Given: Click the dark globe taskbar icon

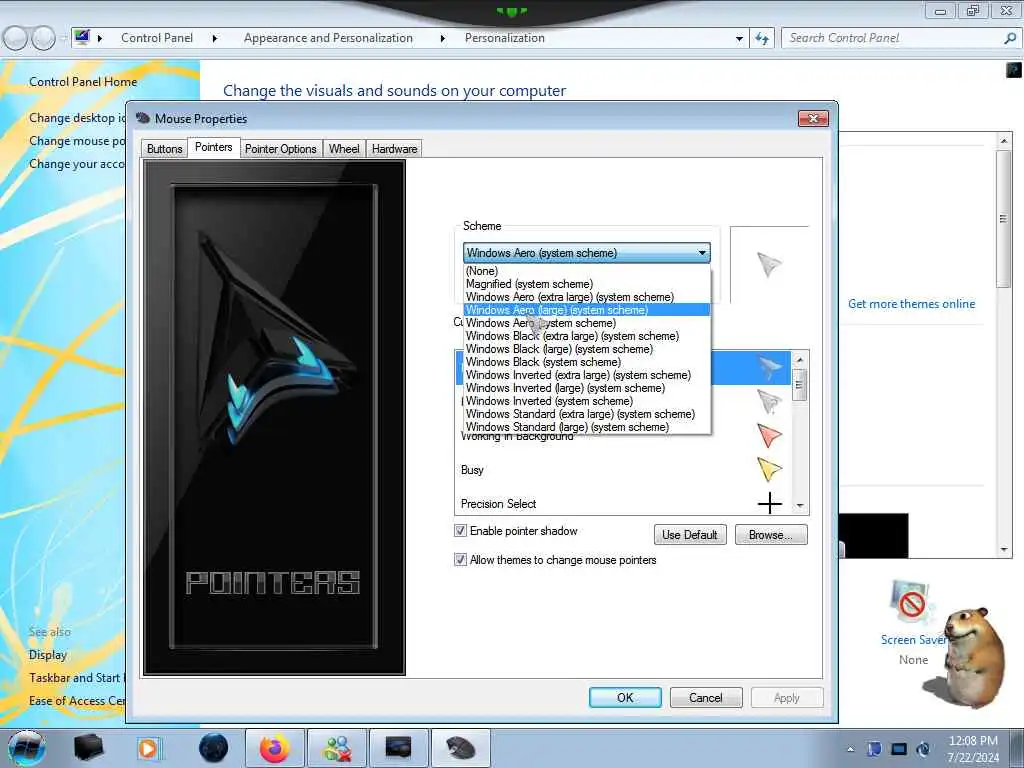Looking at the screenshot, I should [214, 748].
